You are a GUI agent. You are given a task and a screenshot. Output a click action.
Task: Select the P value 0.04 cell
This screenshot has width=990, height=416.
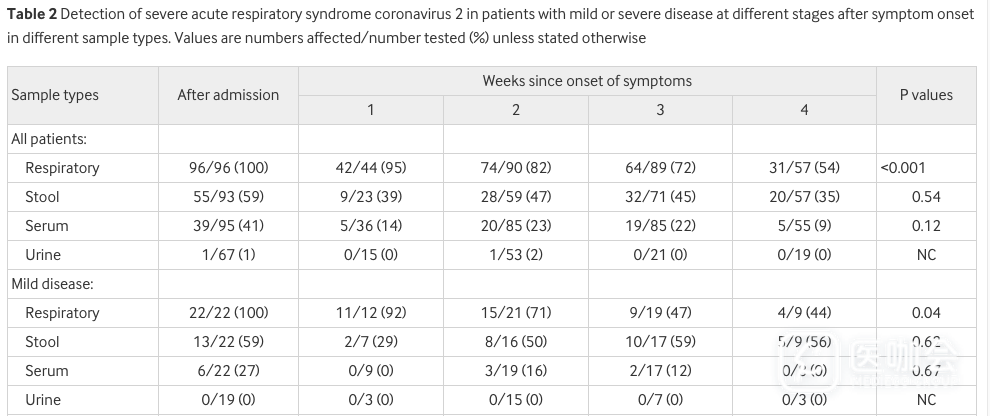(926, 313)
